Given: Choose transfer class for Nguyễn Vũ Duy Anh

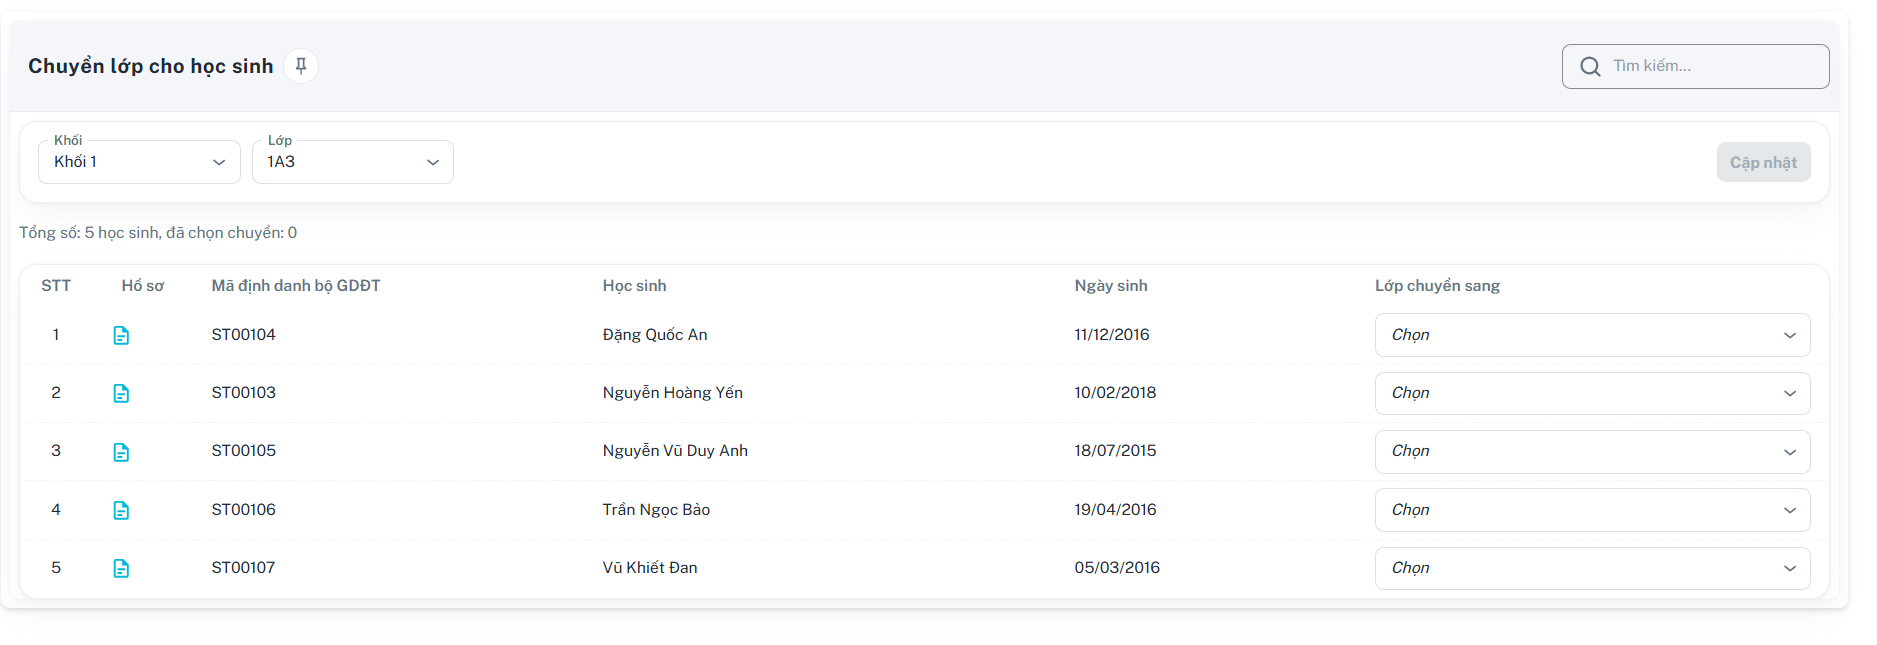Looking at the screenshot, I should pos(1592,452).
